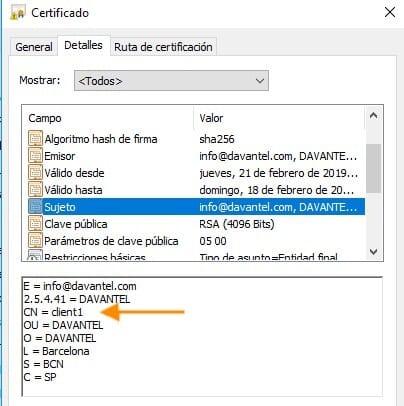Click icon beside Parámetros de clave pública
Image resolution: width=404 pixels, height=406 pixels.
(x=35, y=241)
